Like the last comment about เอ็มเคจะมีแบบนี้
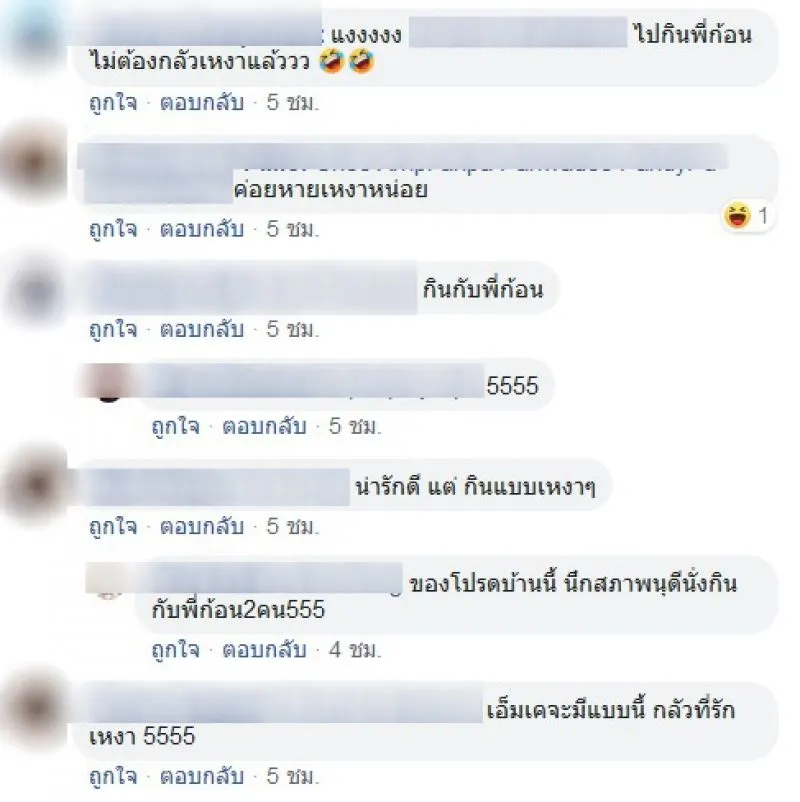 [x=113, y=776]
